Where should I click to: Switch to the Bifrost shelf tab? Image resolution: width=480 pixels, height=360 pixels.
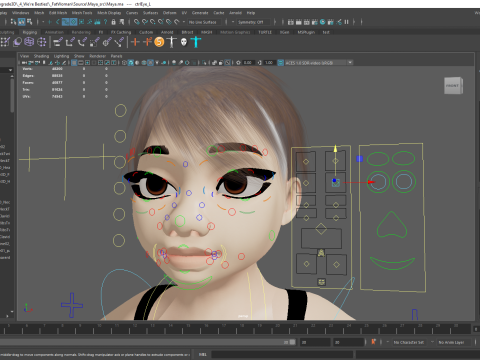click(187, 32)
